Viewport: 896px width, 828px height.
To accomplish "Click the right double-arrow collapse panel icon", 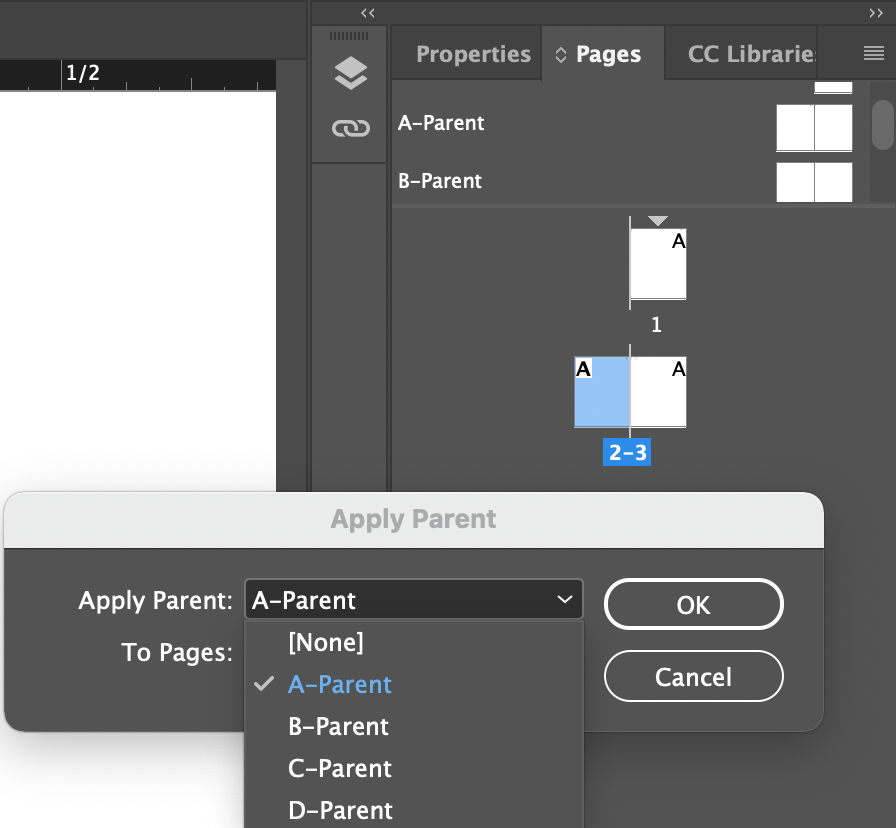I will pyautogui.click(x=876, y=12).
